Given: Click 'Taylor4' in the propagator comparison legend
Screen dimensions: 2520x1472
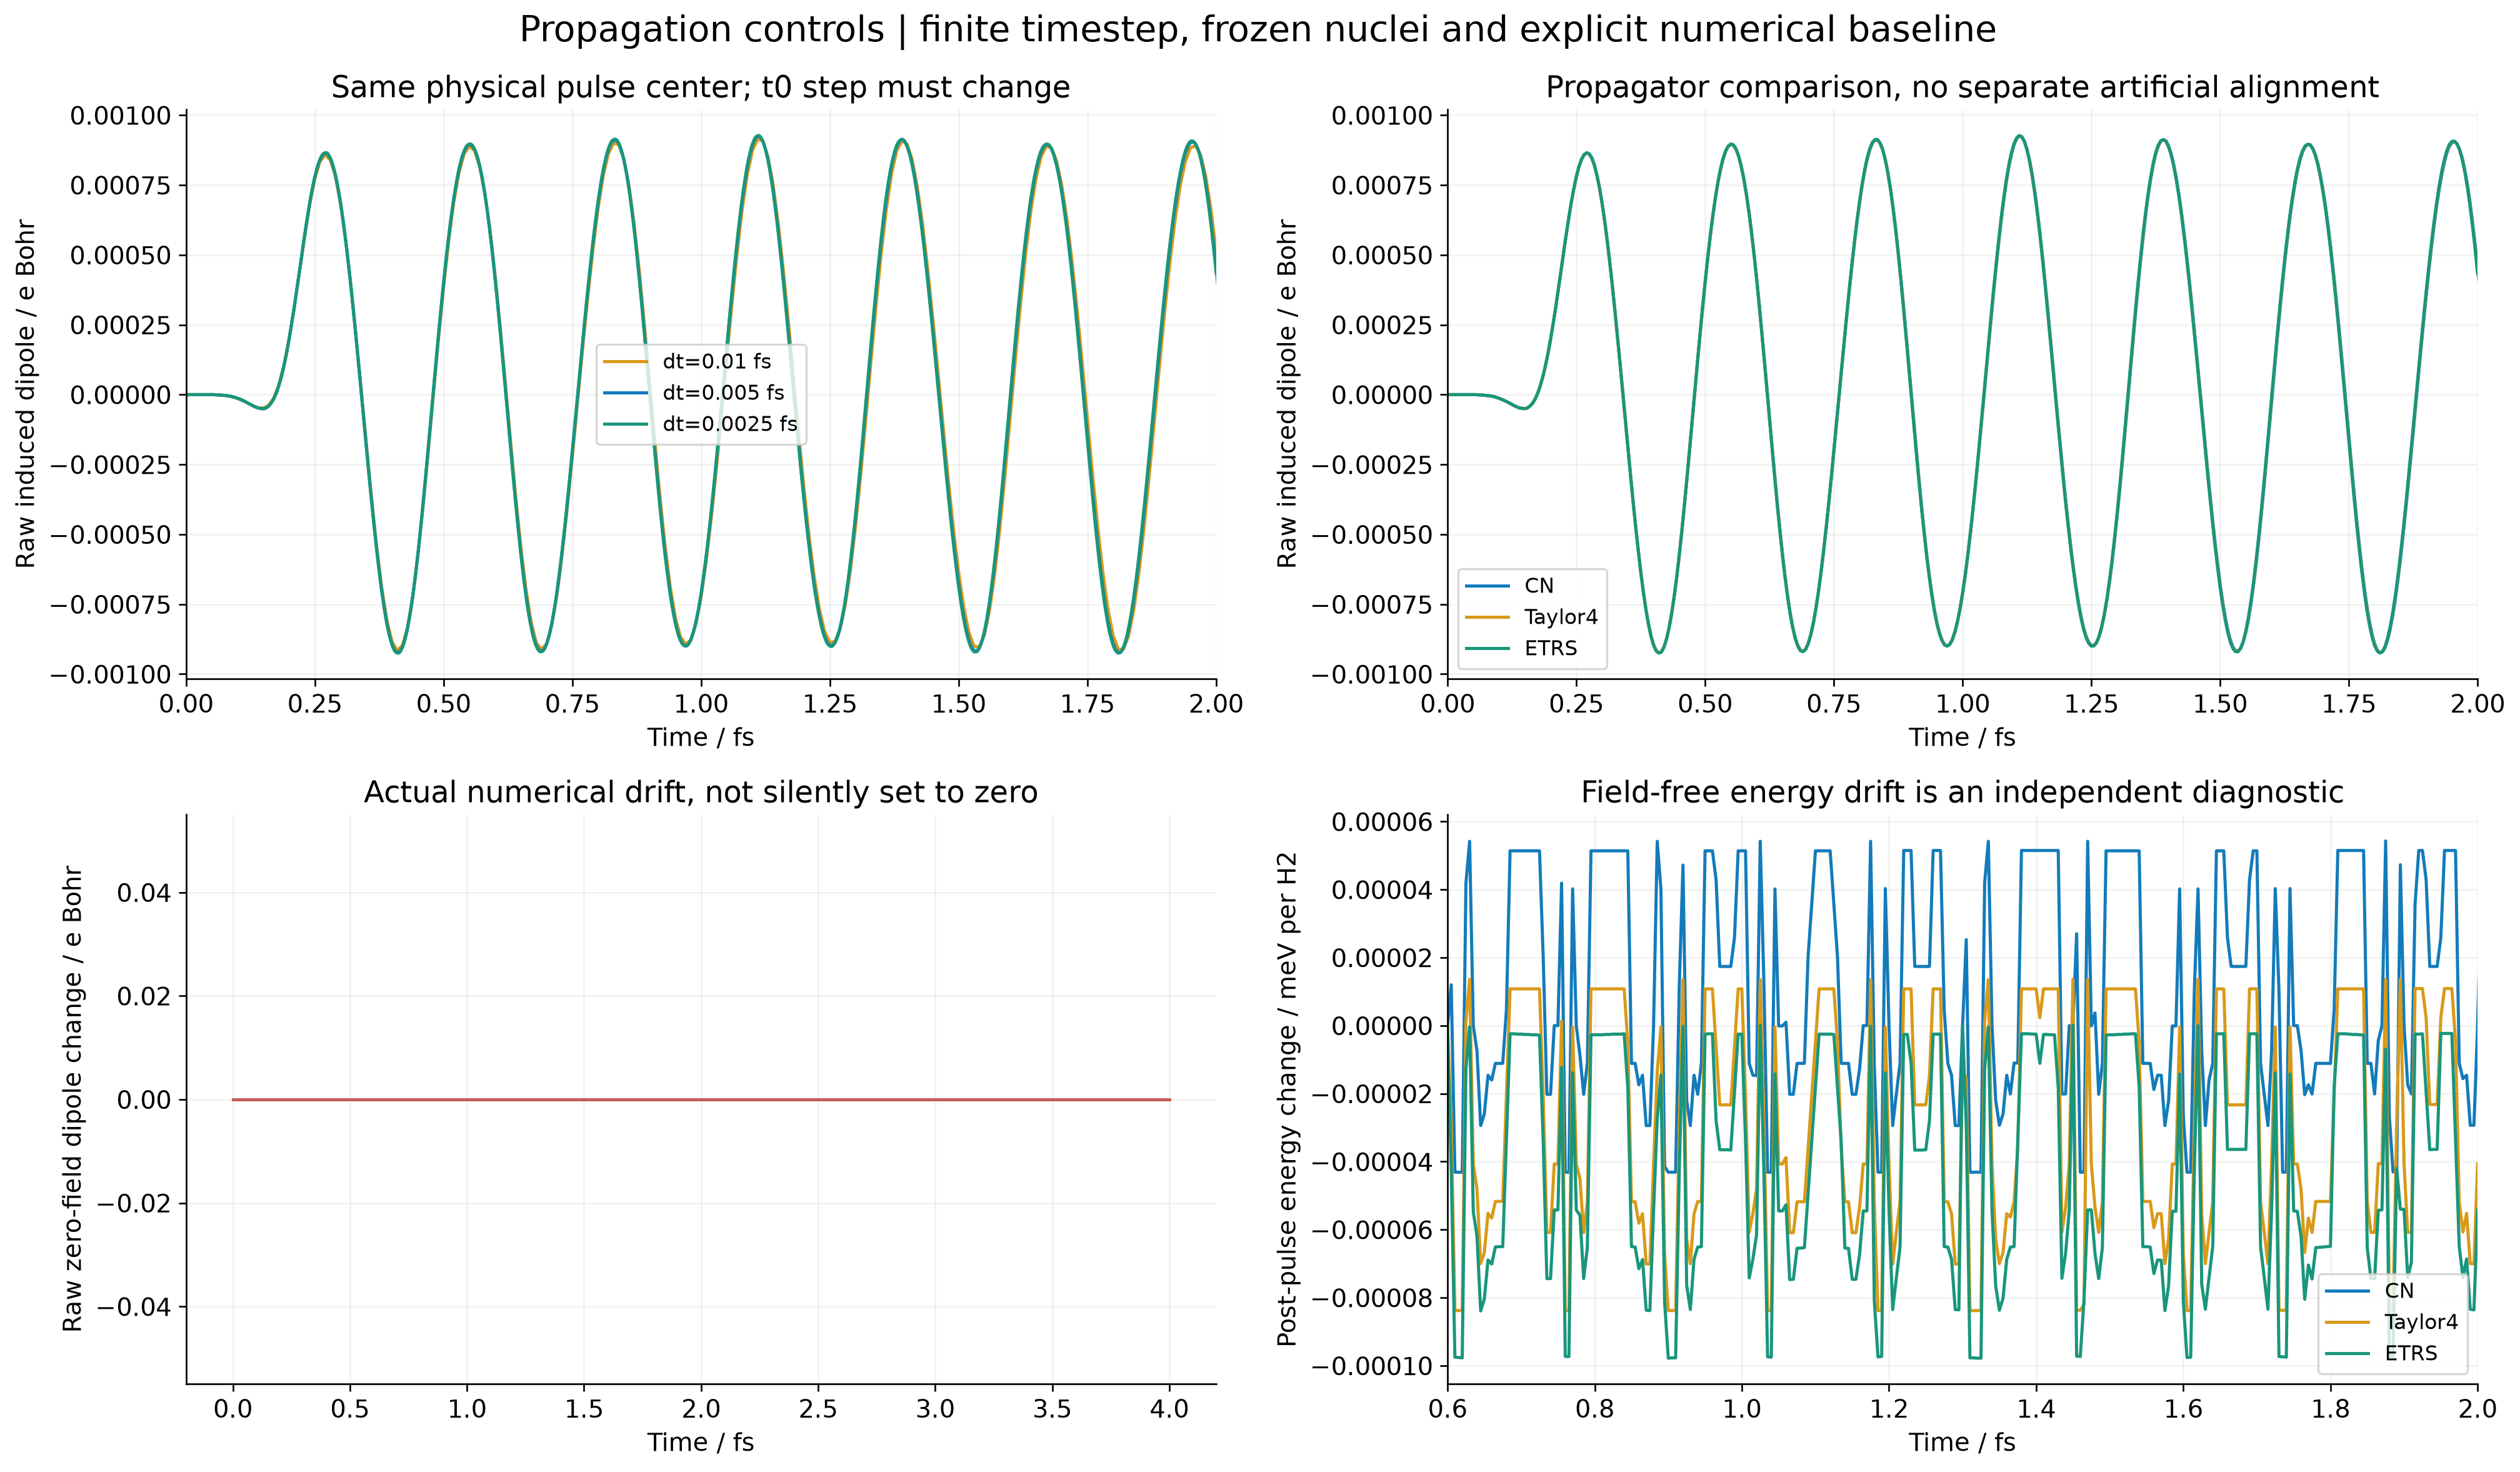Looking at the screenshot, I should pyautogui.click(x=1561, y=617).
